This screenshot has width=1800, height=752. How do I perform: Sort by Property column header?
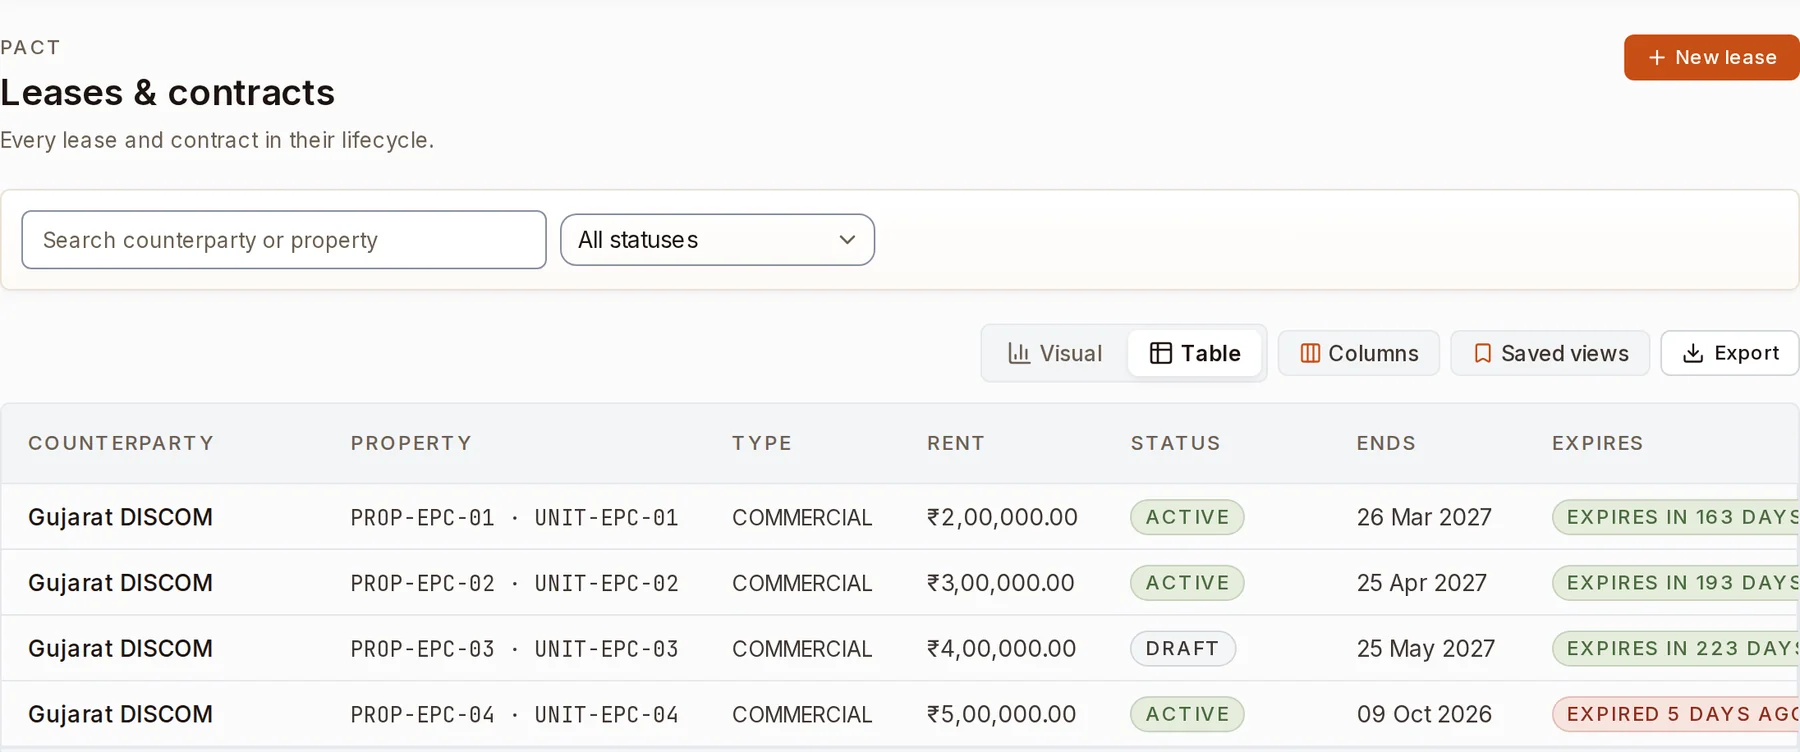pyautogui.click(x=411, y=443)
